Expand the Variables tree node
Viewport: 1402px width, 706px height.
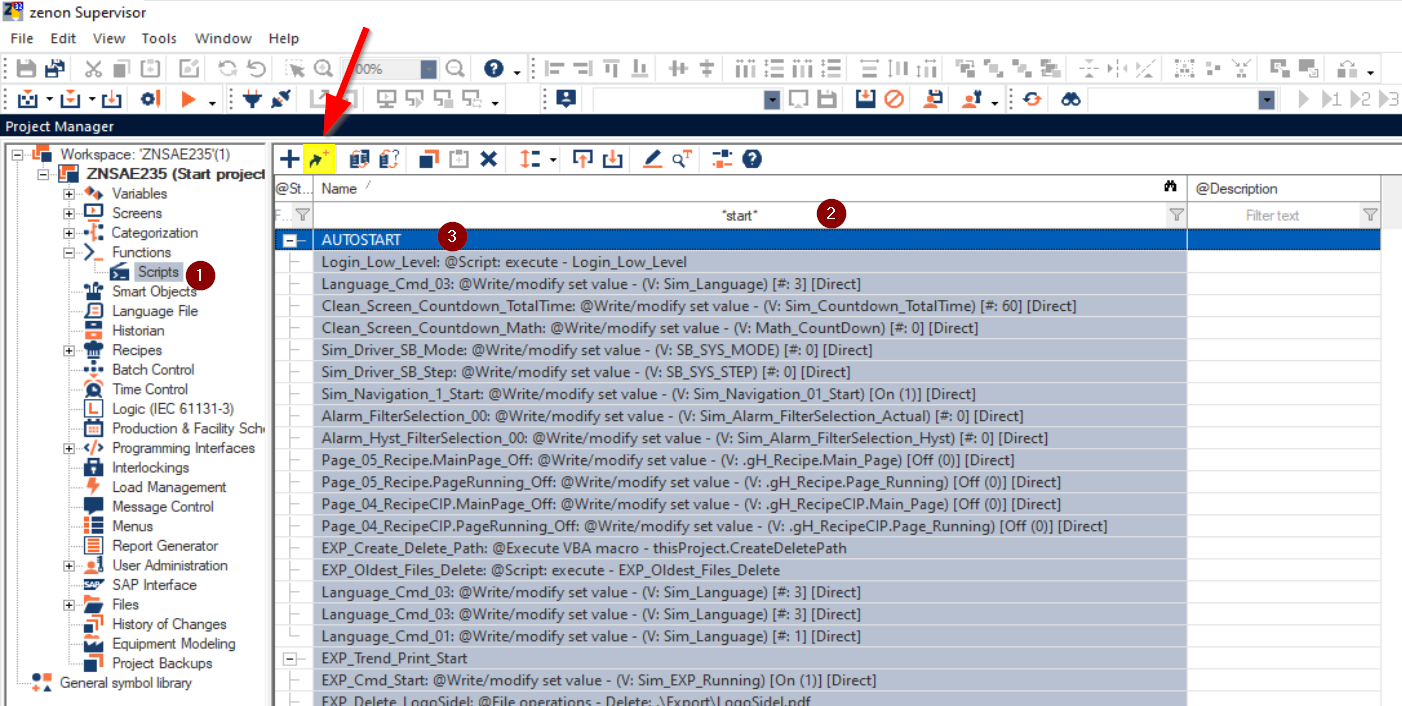tap(69, 194)
